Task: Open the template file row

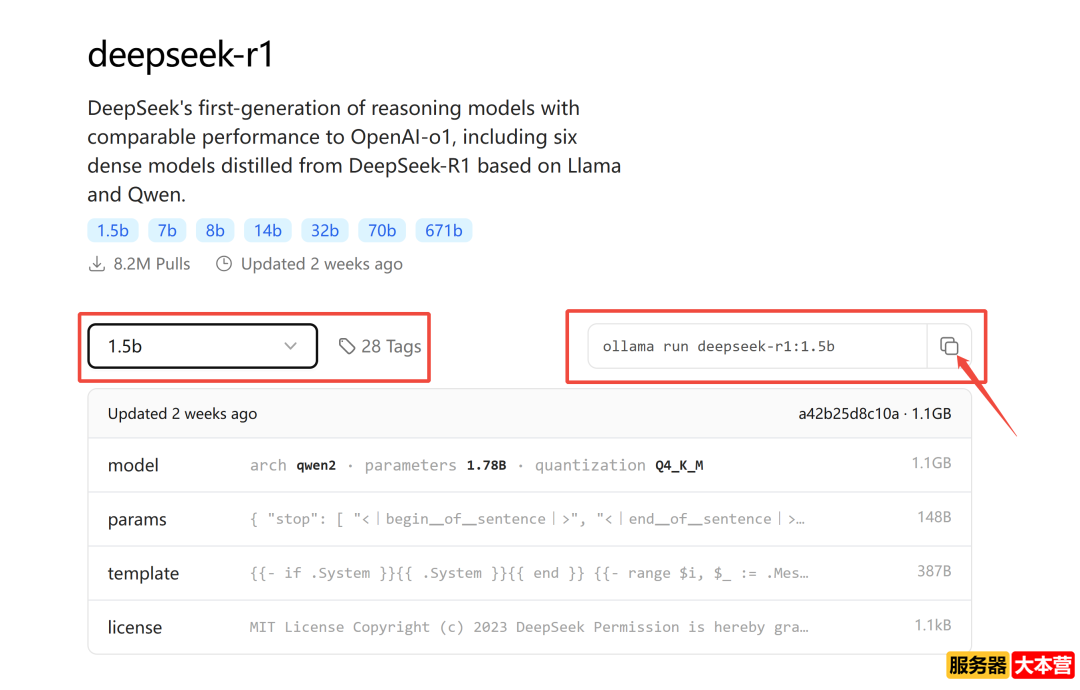Action: (x=530, y=573)
